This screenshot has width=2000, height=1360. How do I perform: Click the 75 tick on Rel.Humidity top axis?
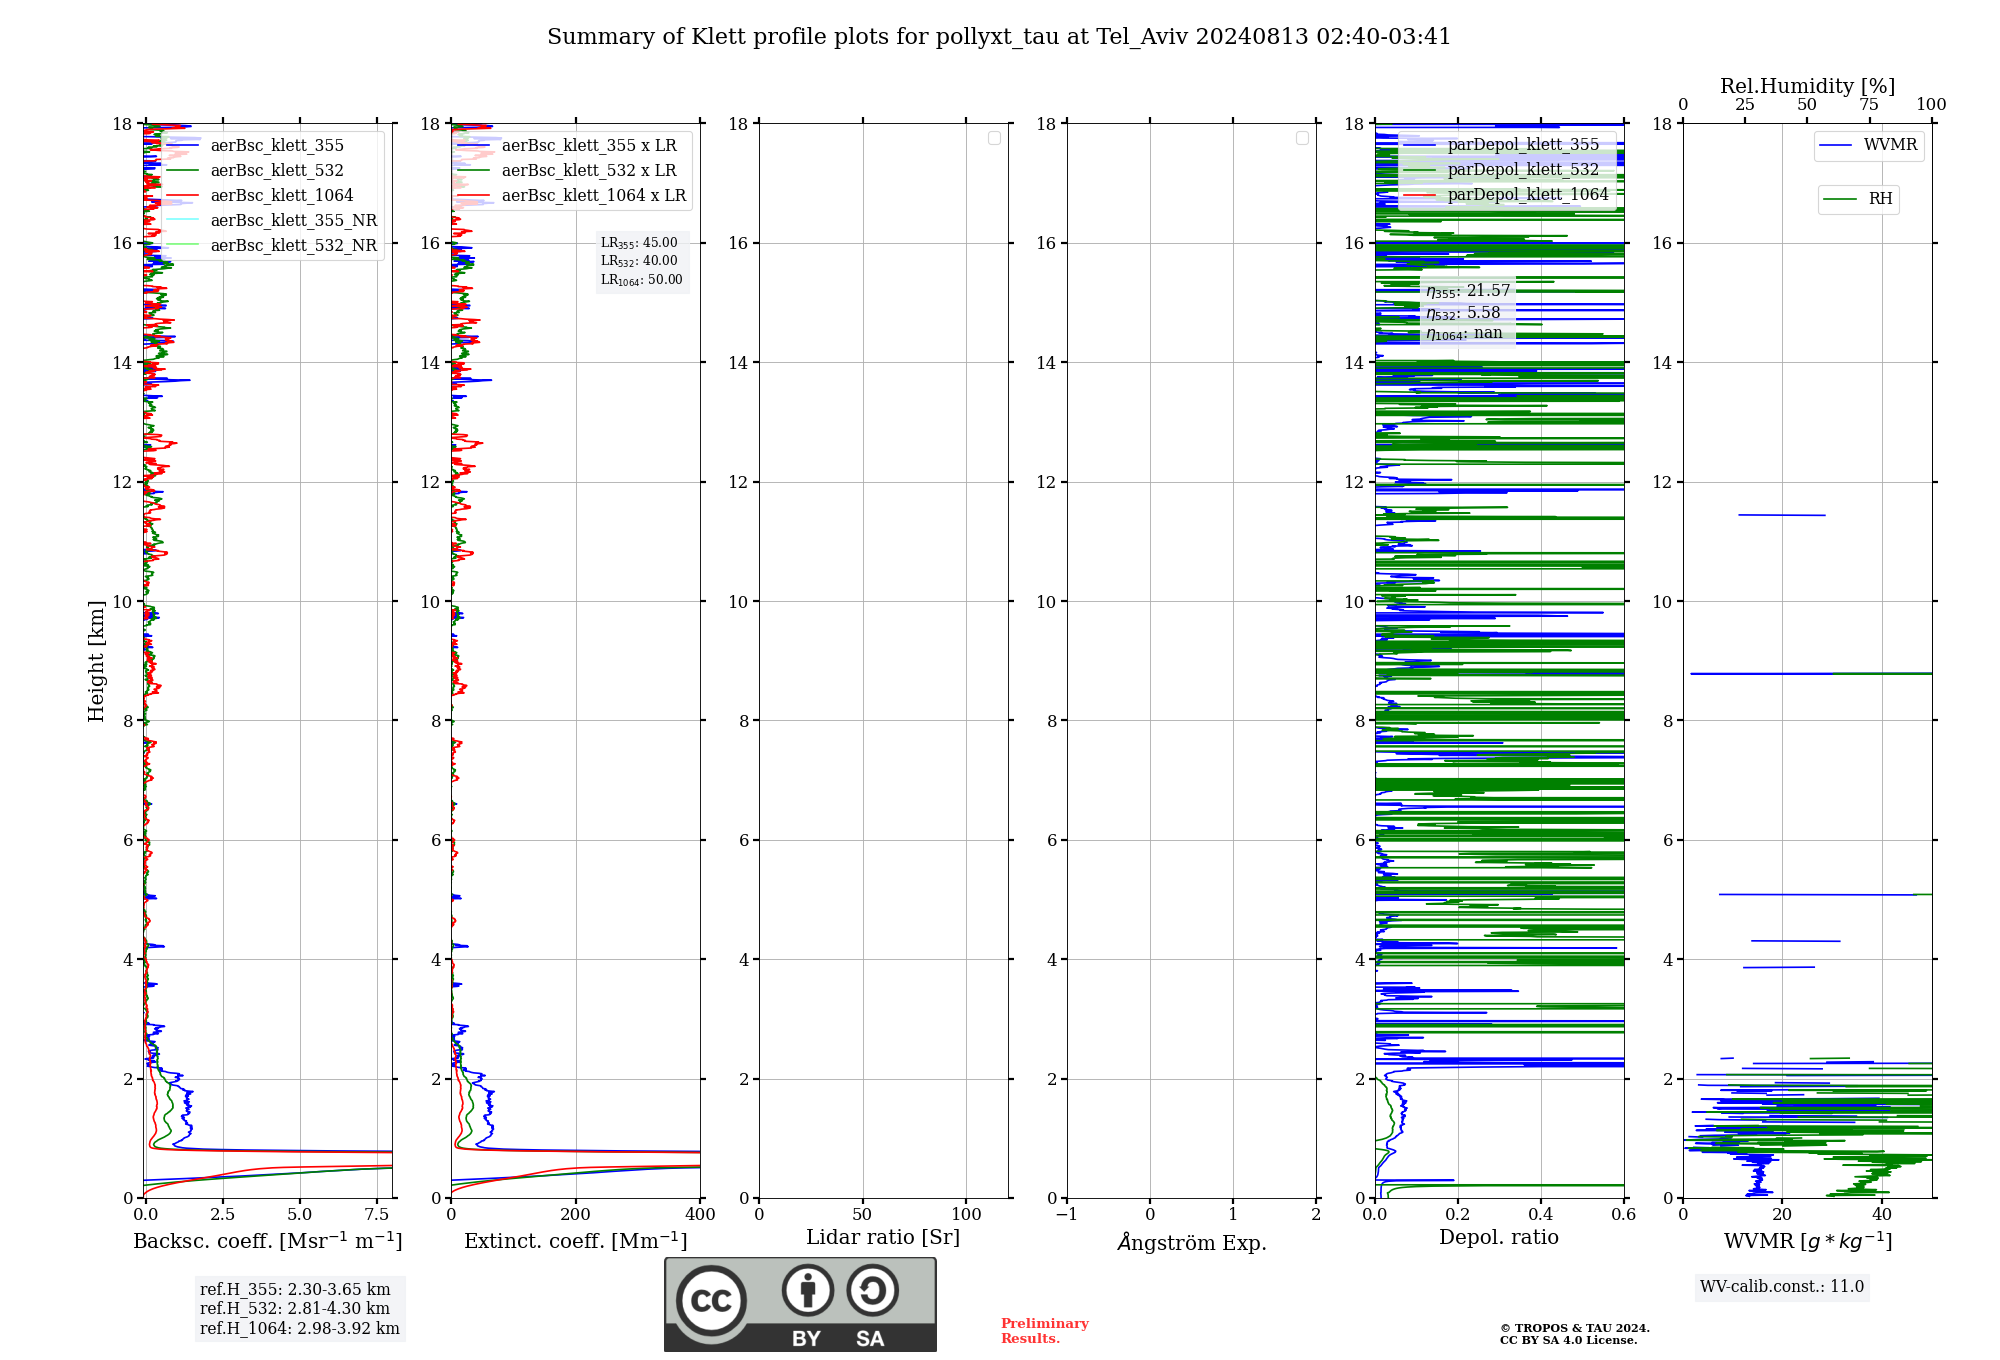(1868, 105)
